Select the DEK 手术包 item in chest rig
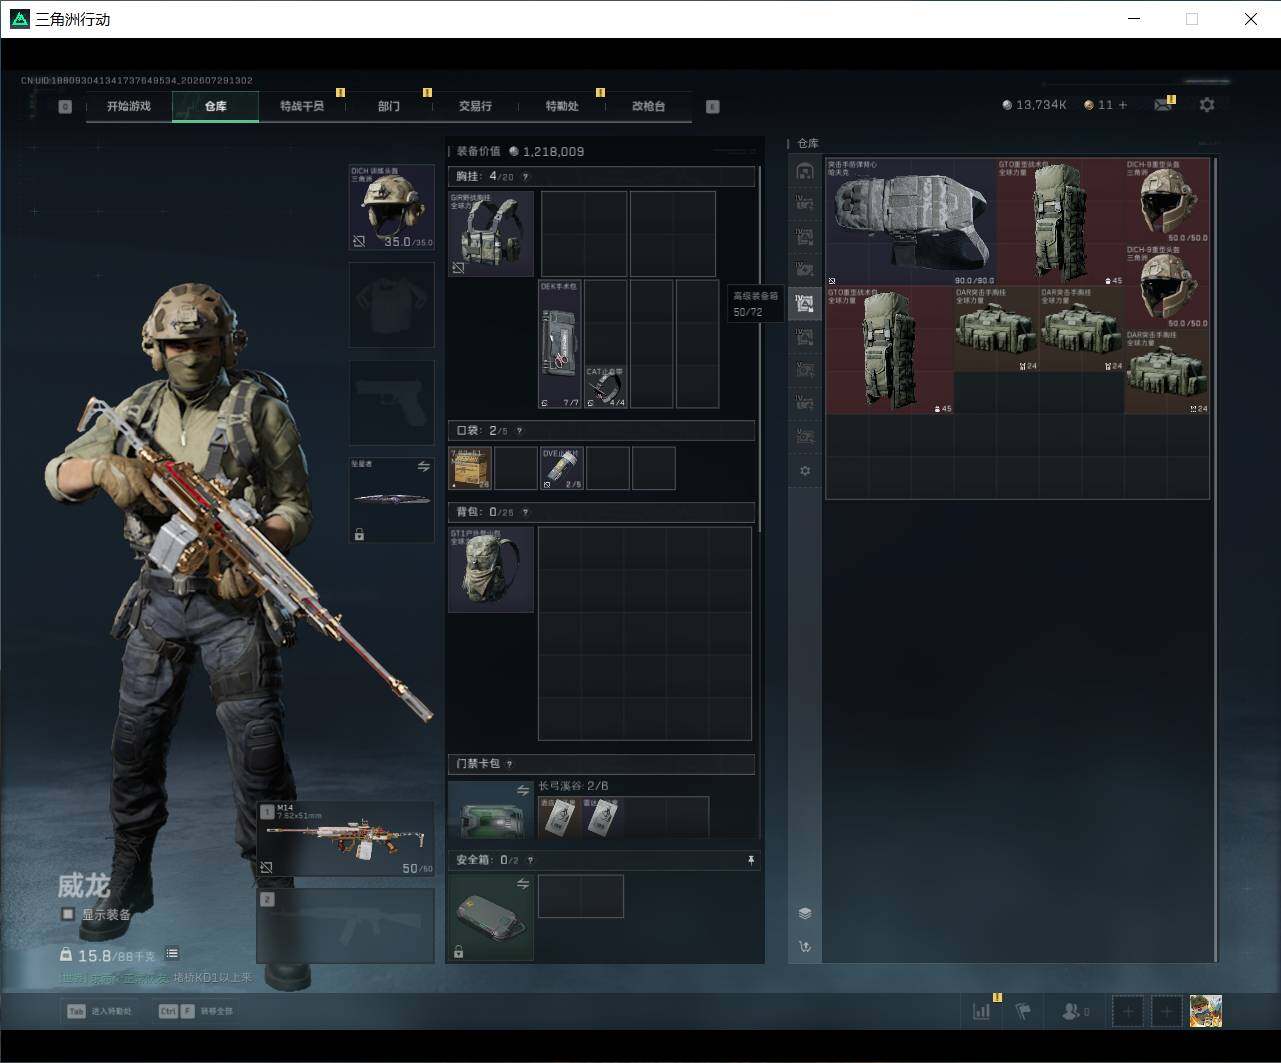The width and height of the screenshot is (1281, 1063). (x=560, y=344)
